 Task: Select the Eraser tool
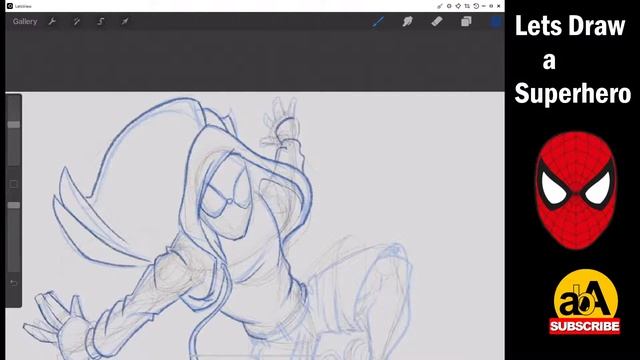click(x=437, y=21)
